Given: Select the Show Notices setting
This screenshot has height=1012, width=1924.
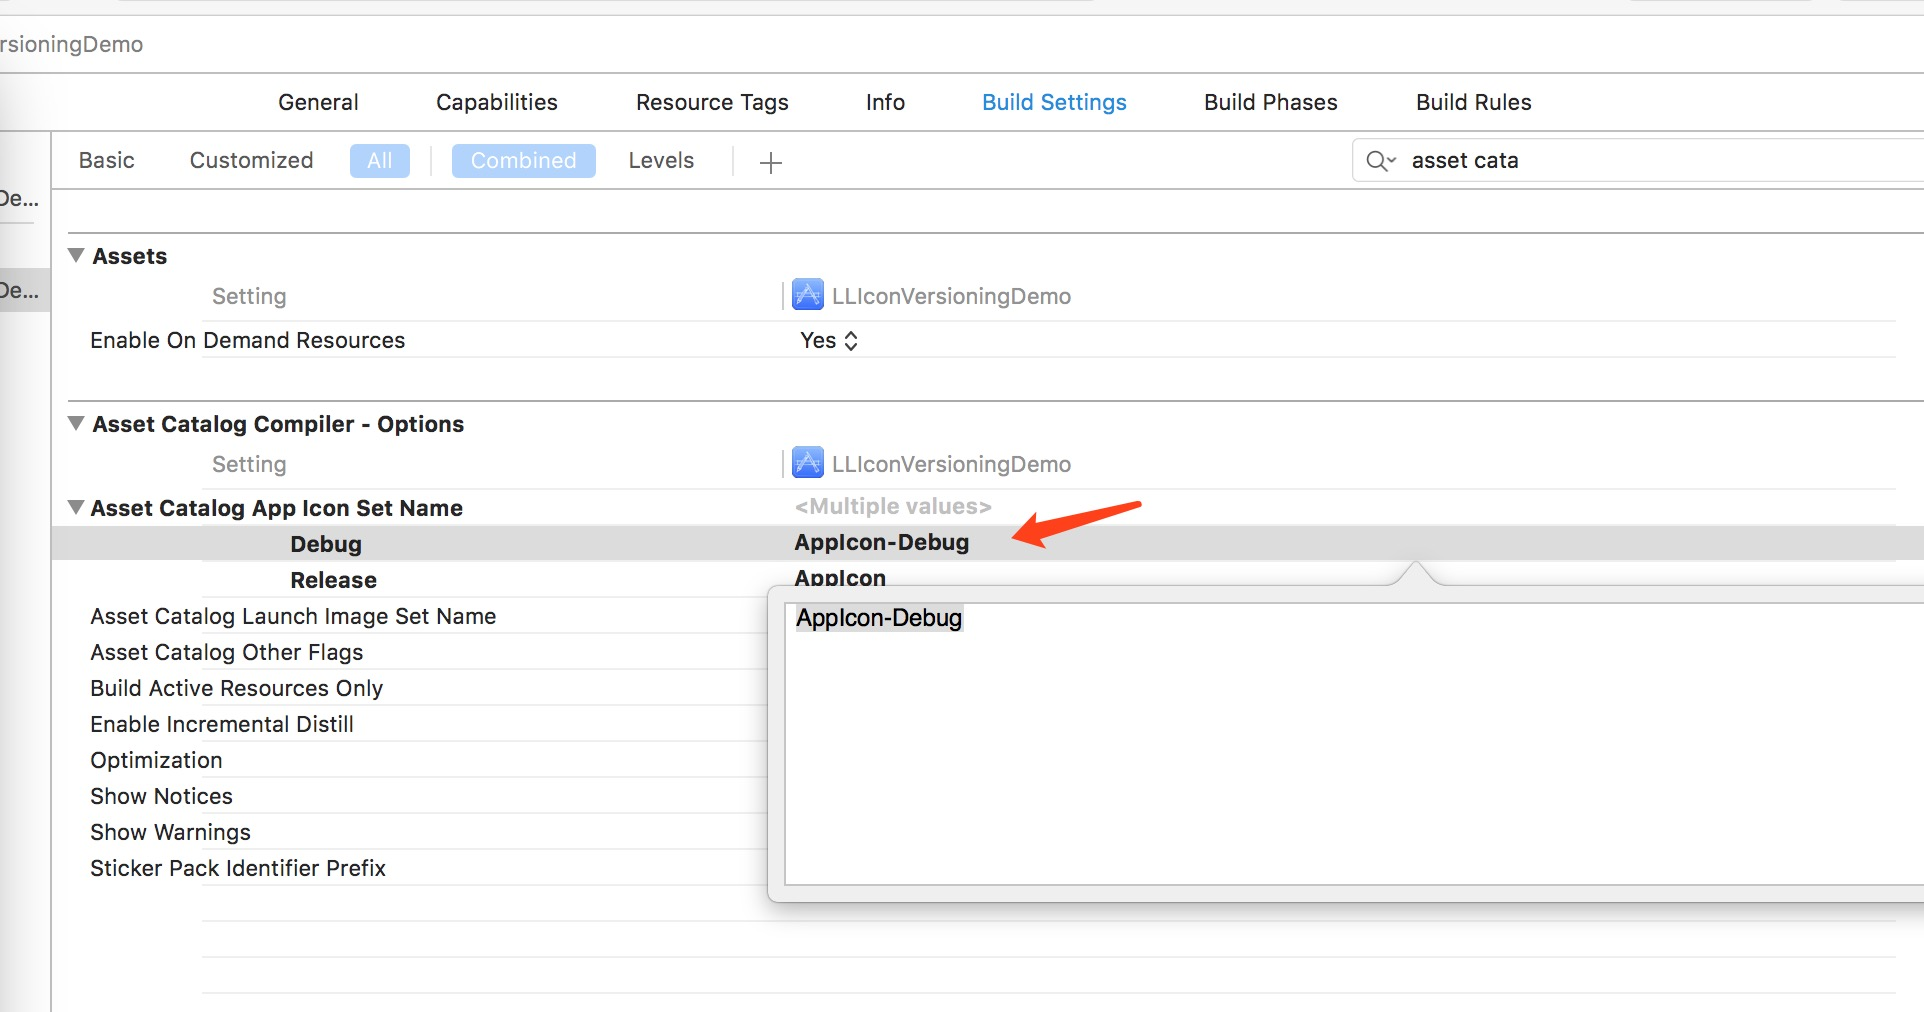Looking at the screenshot, I should click(x=161, y=796).
